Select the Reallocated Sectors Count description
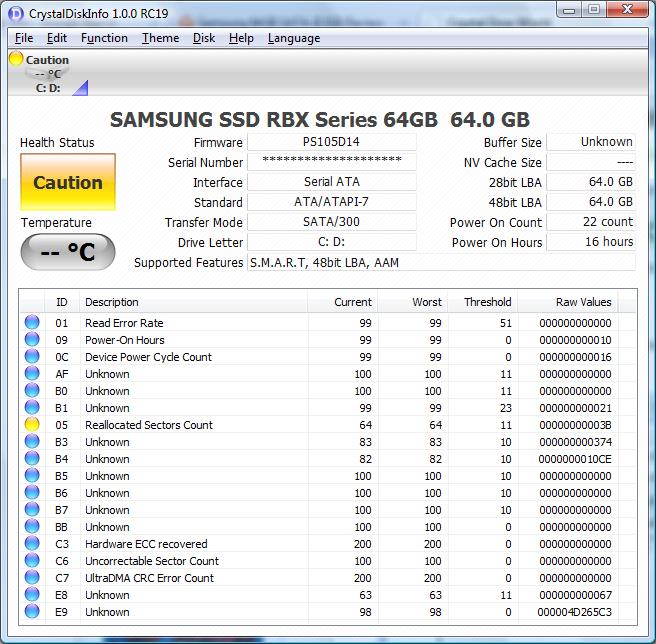Image resolution: width=656 pixels, height=644 pixels. (149, 425)
